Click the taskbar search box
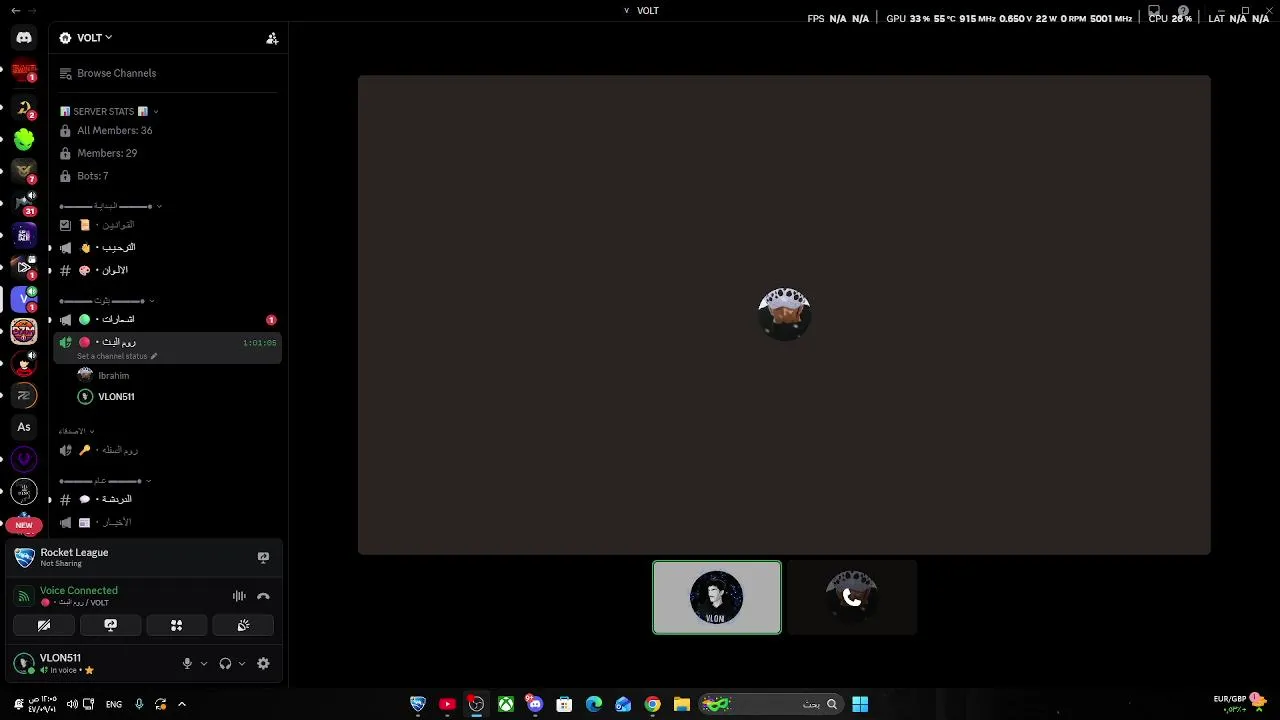 click(770, 704)
